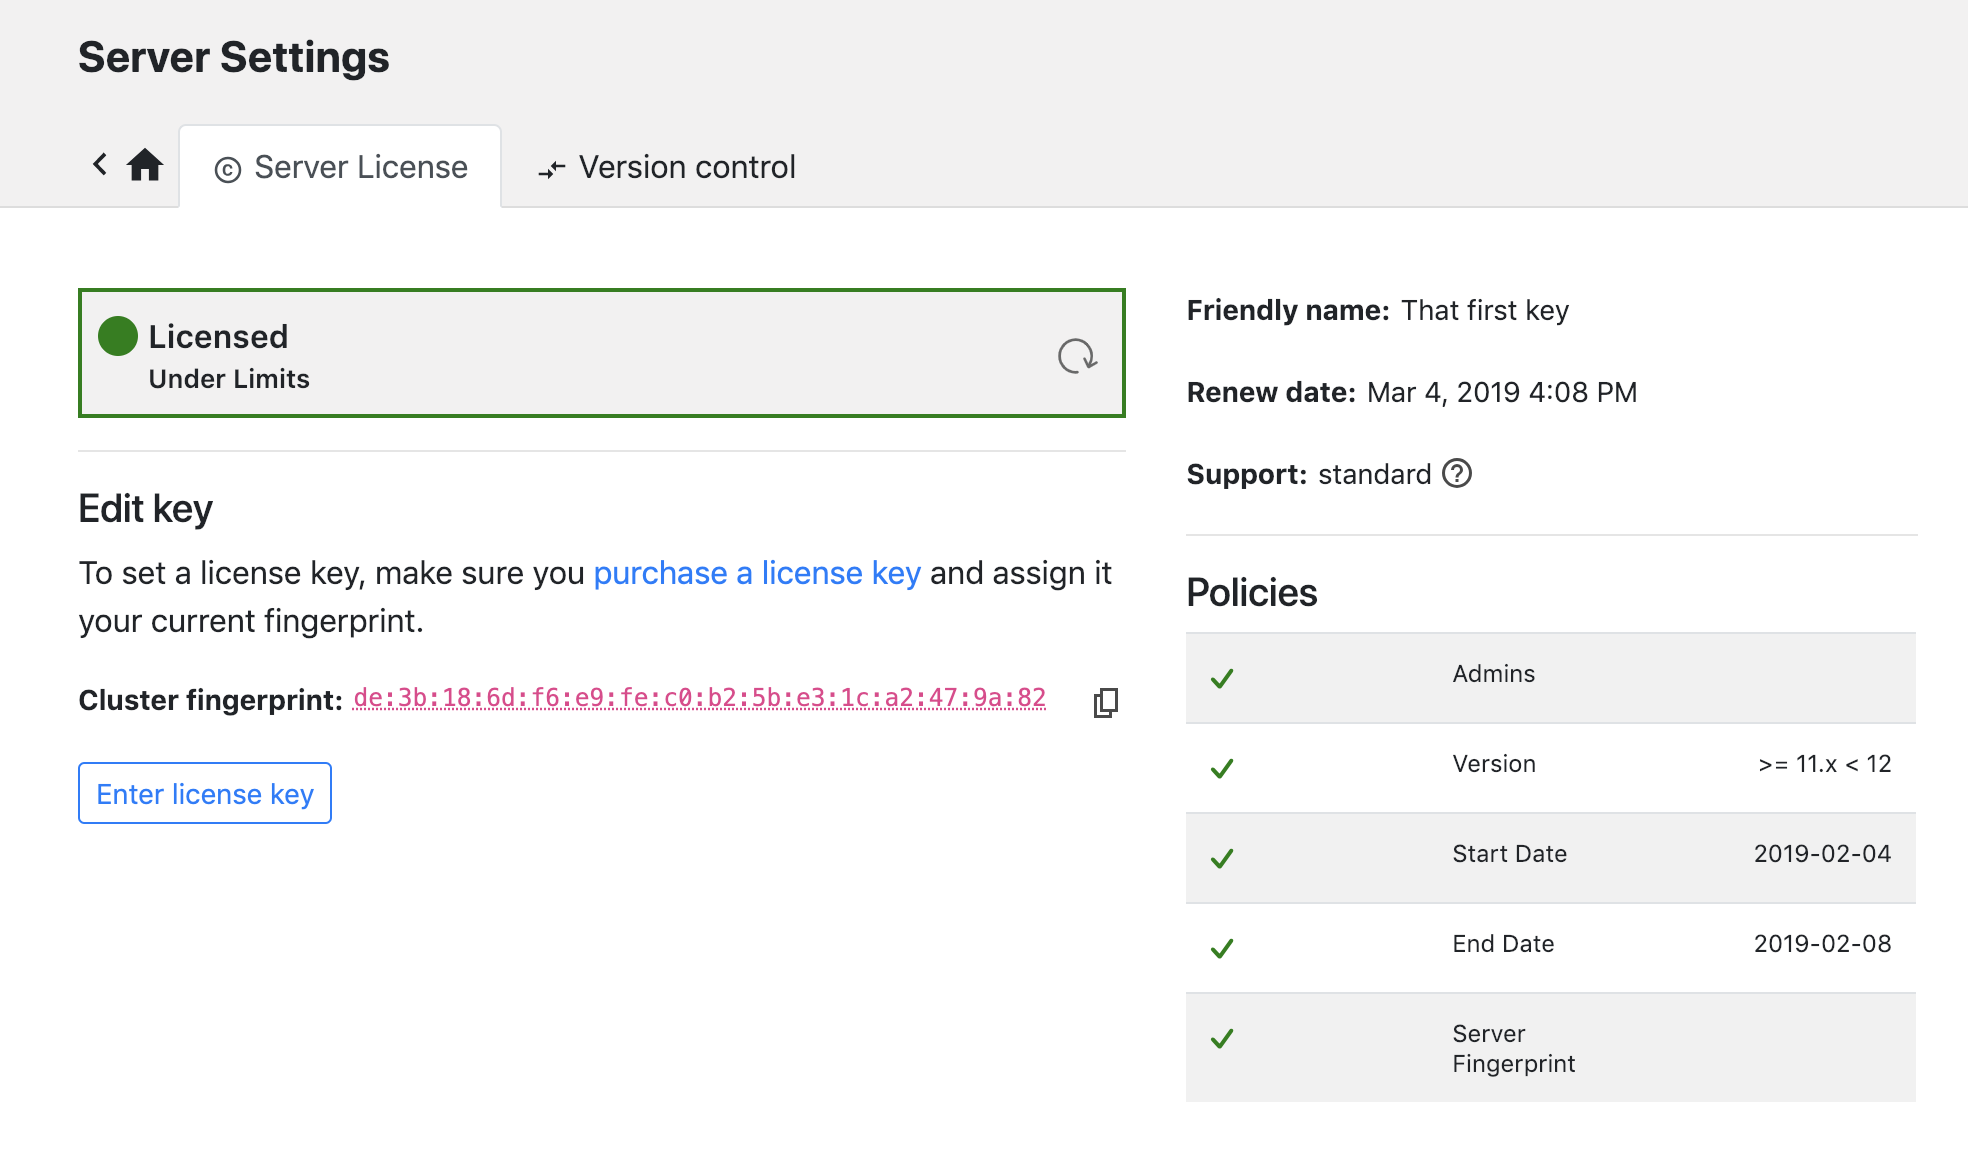Click the 'Under Limits' status text

pyautogui.click(x=229, y=379)
